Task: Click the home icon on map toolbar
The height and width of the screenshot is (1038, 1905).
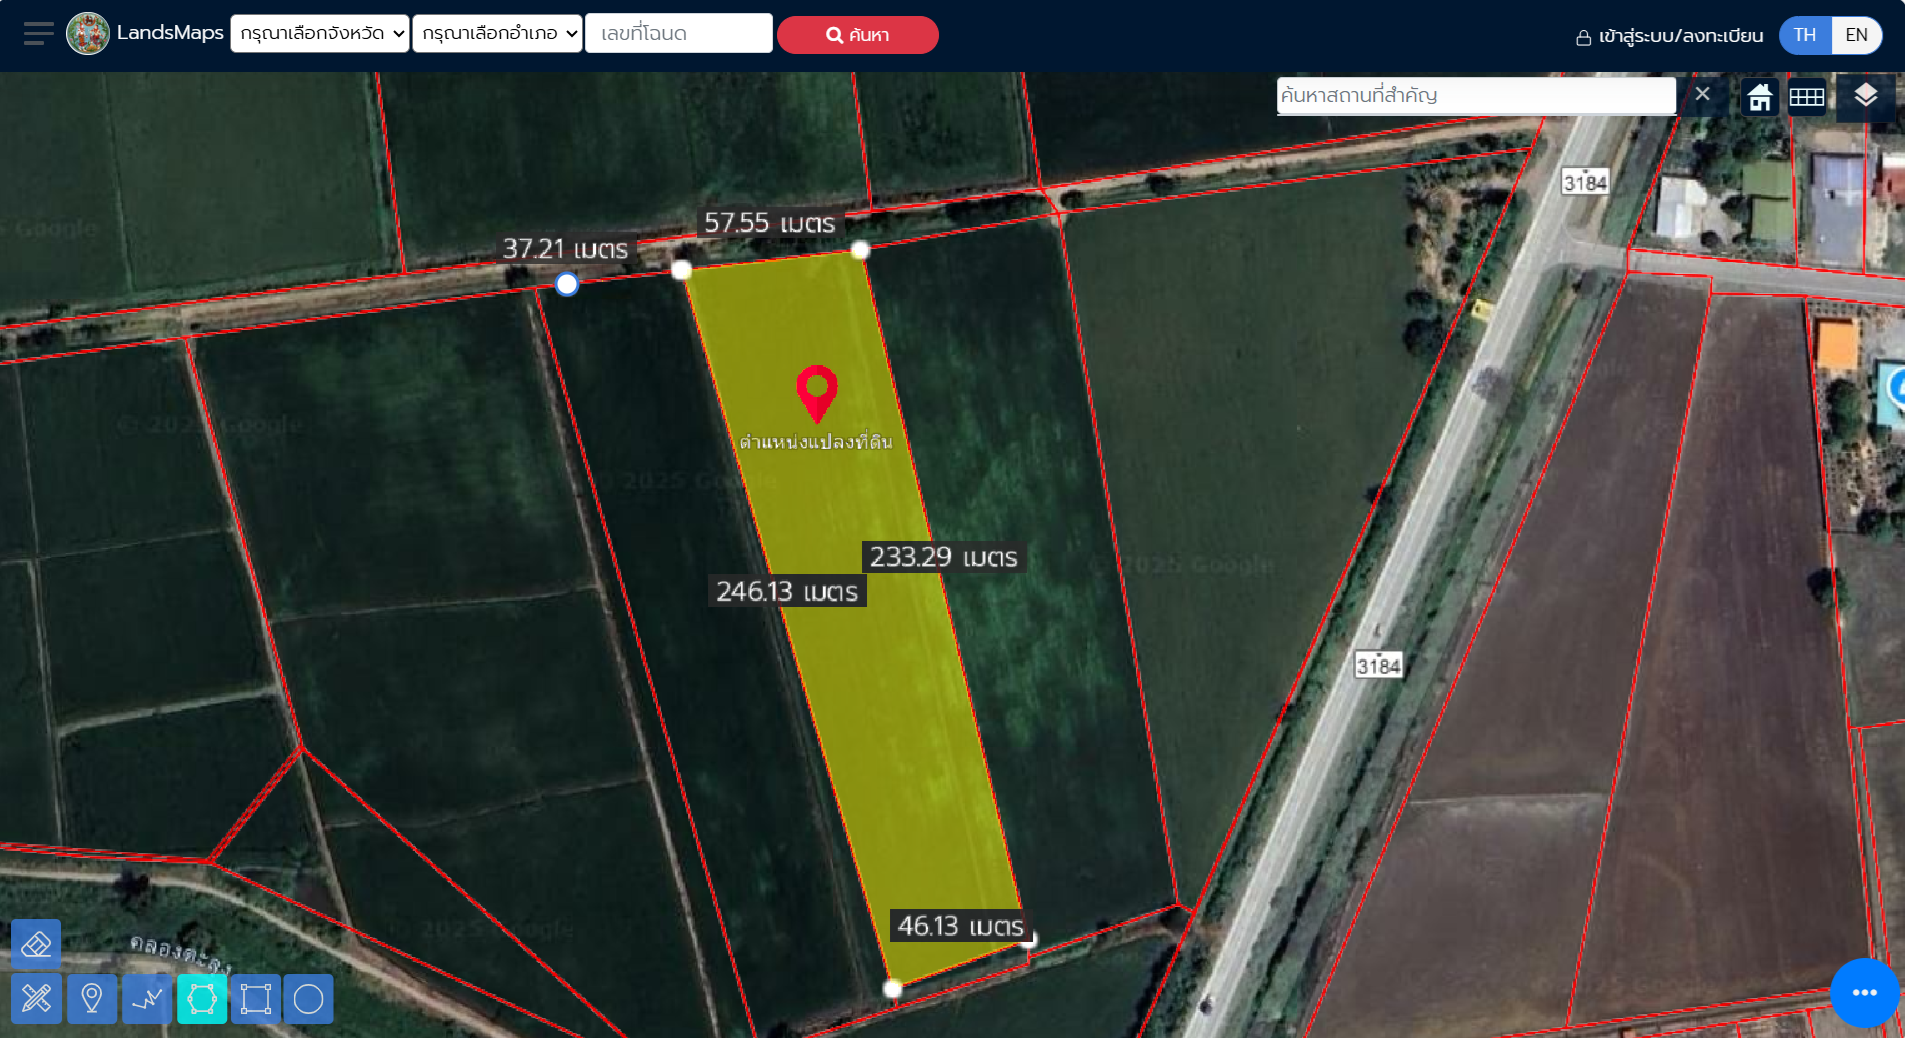Action: point(1760,97)
